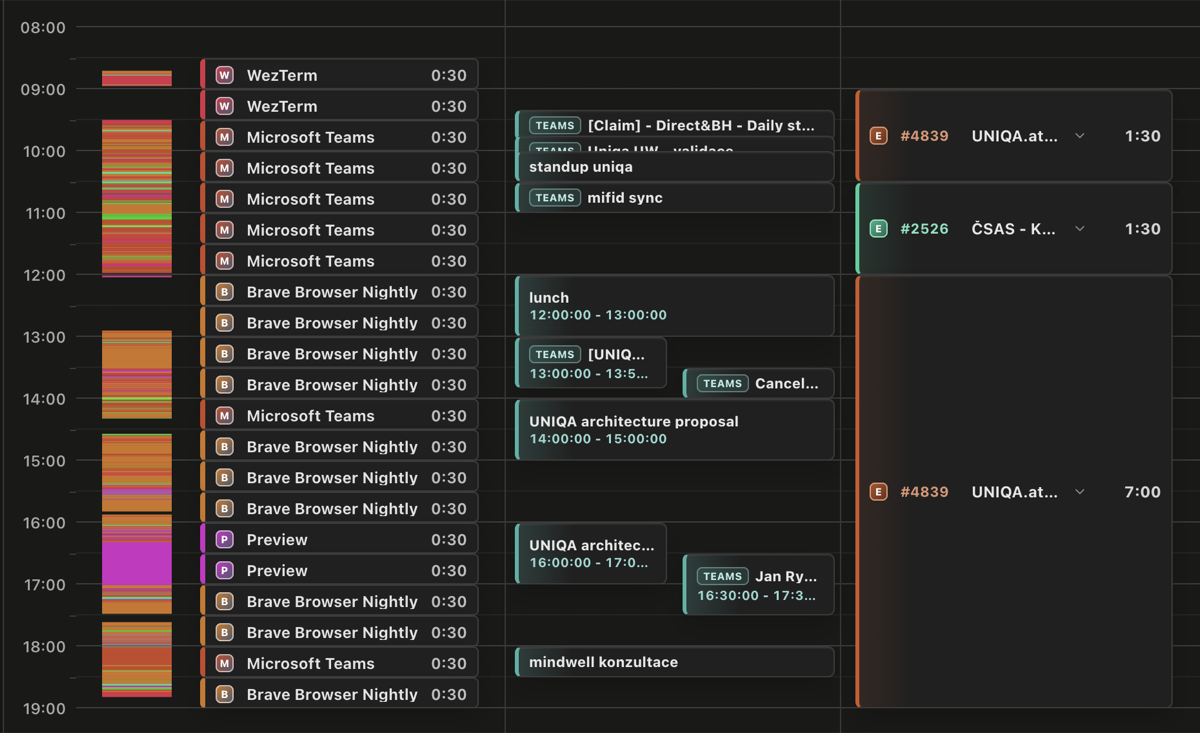The height and width of the screenshot is (733, 1200).
Task: Click the P icon of the first Preview row
Action: click(x=225, y=540)
